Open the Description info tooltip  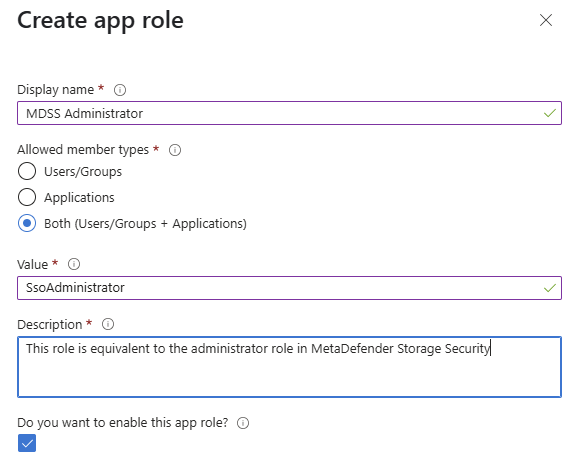108,324
